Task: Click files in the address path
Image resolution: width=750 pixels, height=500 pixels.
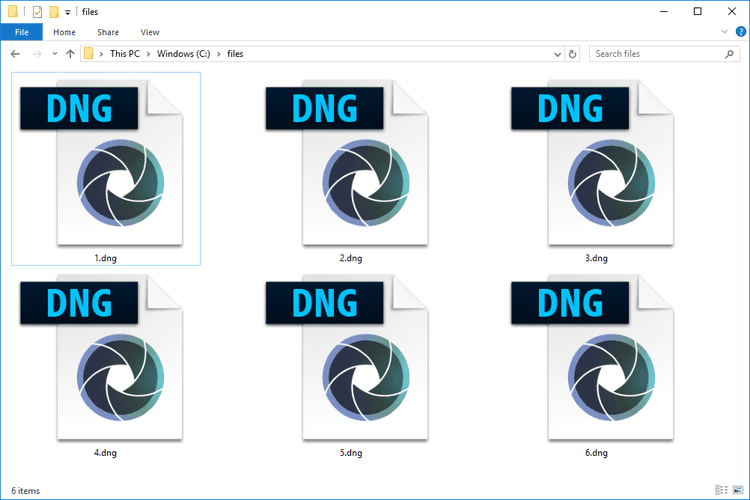Action: [x=235, y=54]
